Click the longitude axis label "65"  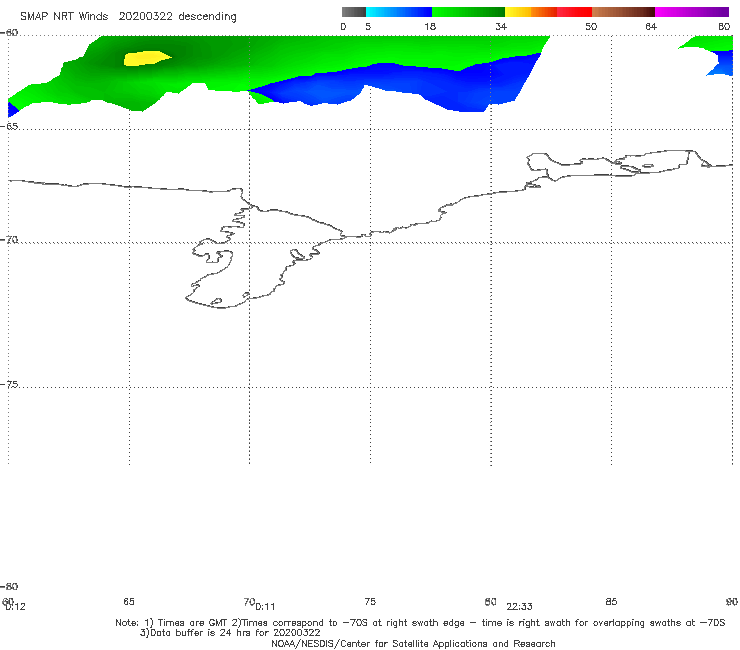pos(129,601)
